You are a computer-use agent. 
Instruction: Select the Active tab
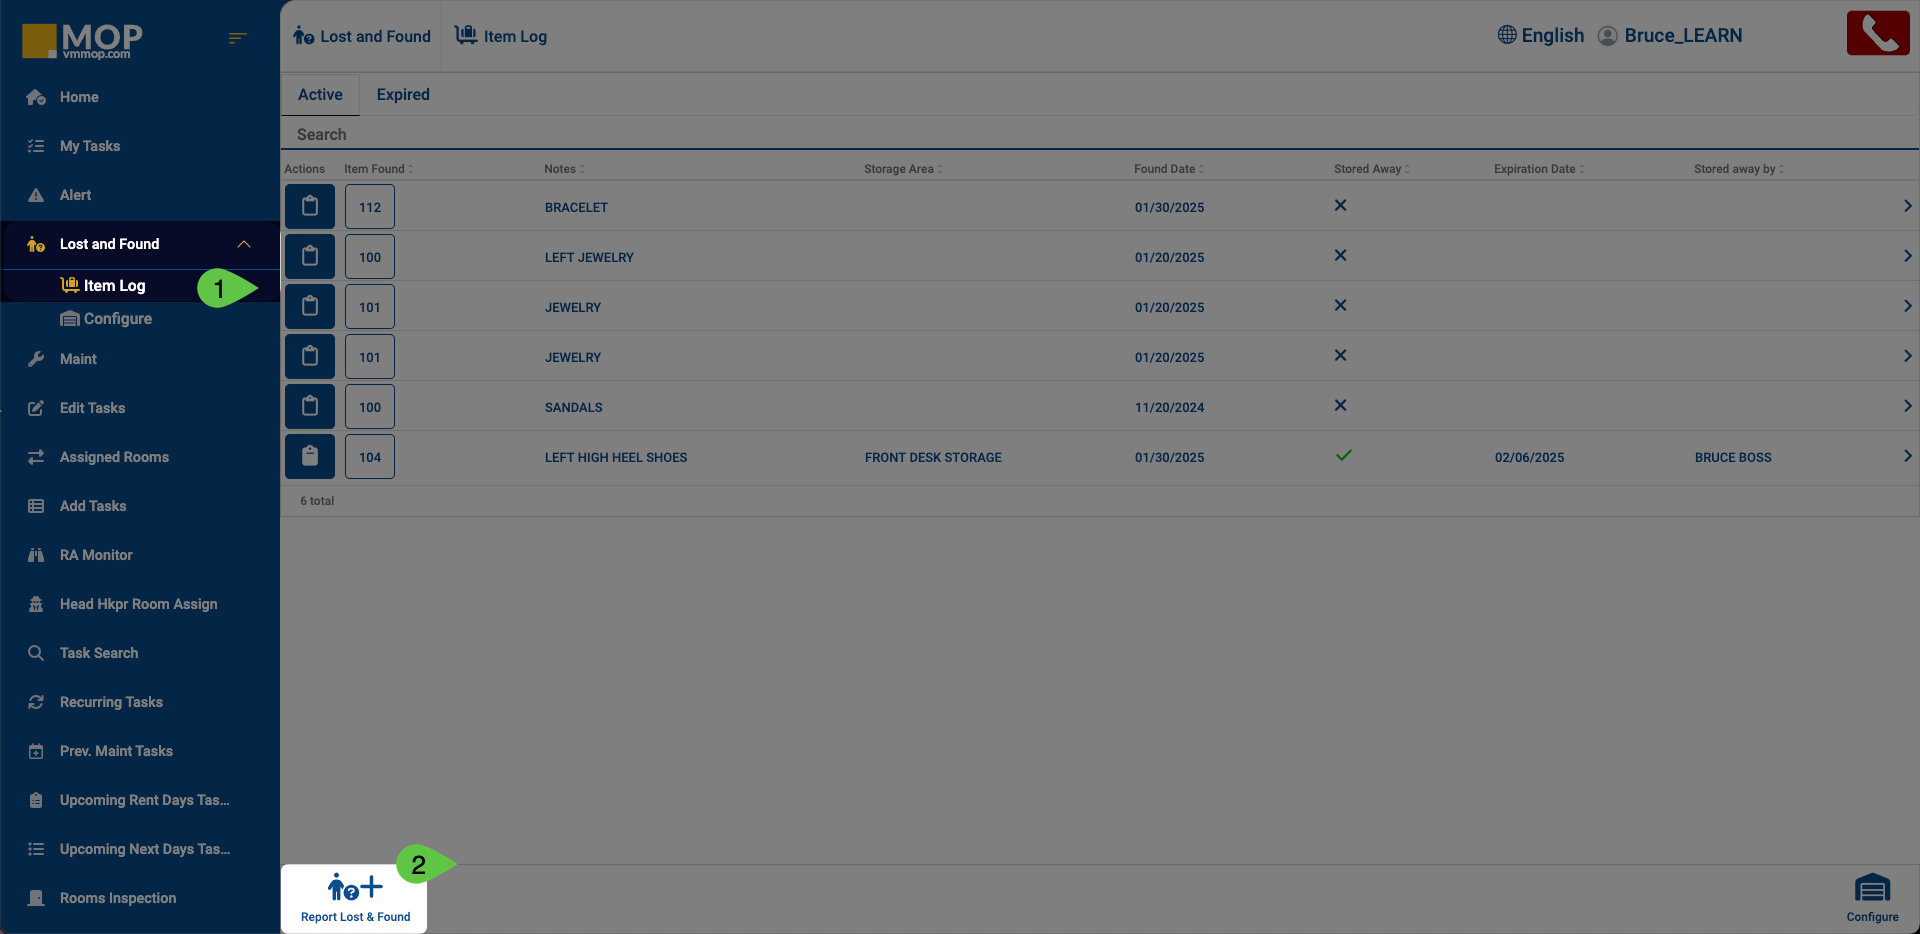tap(320, 95)
